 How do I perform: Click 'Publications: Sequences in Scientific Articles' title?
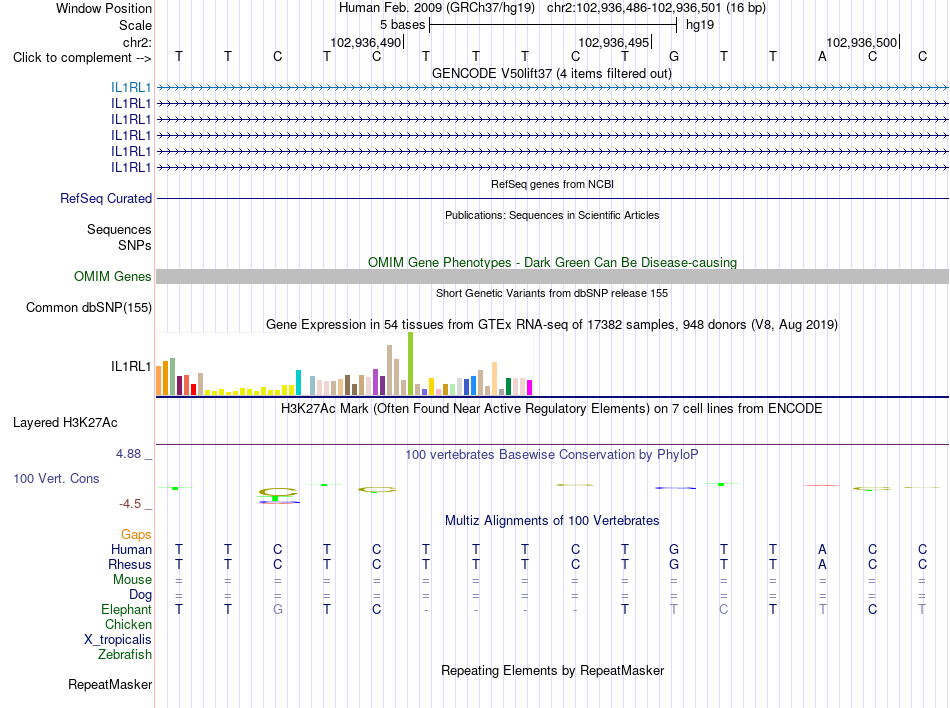(x=552, y=215)
